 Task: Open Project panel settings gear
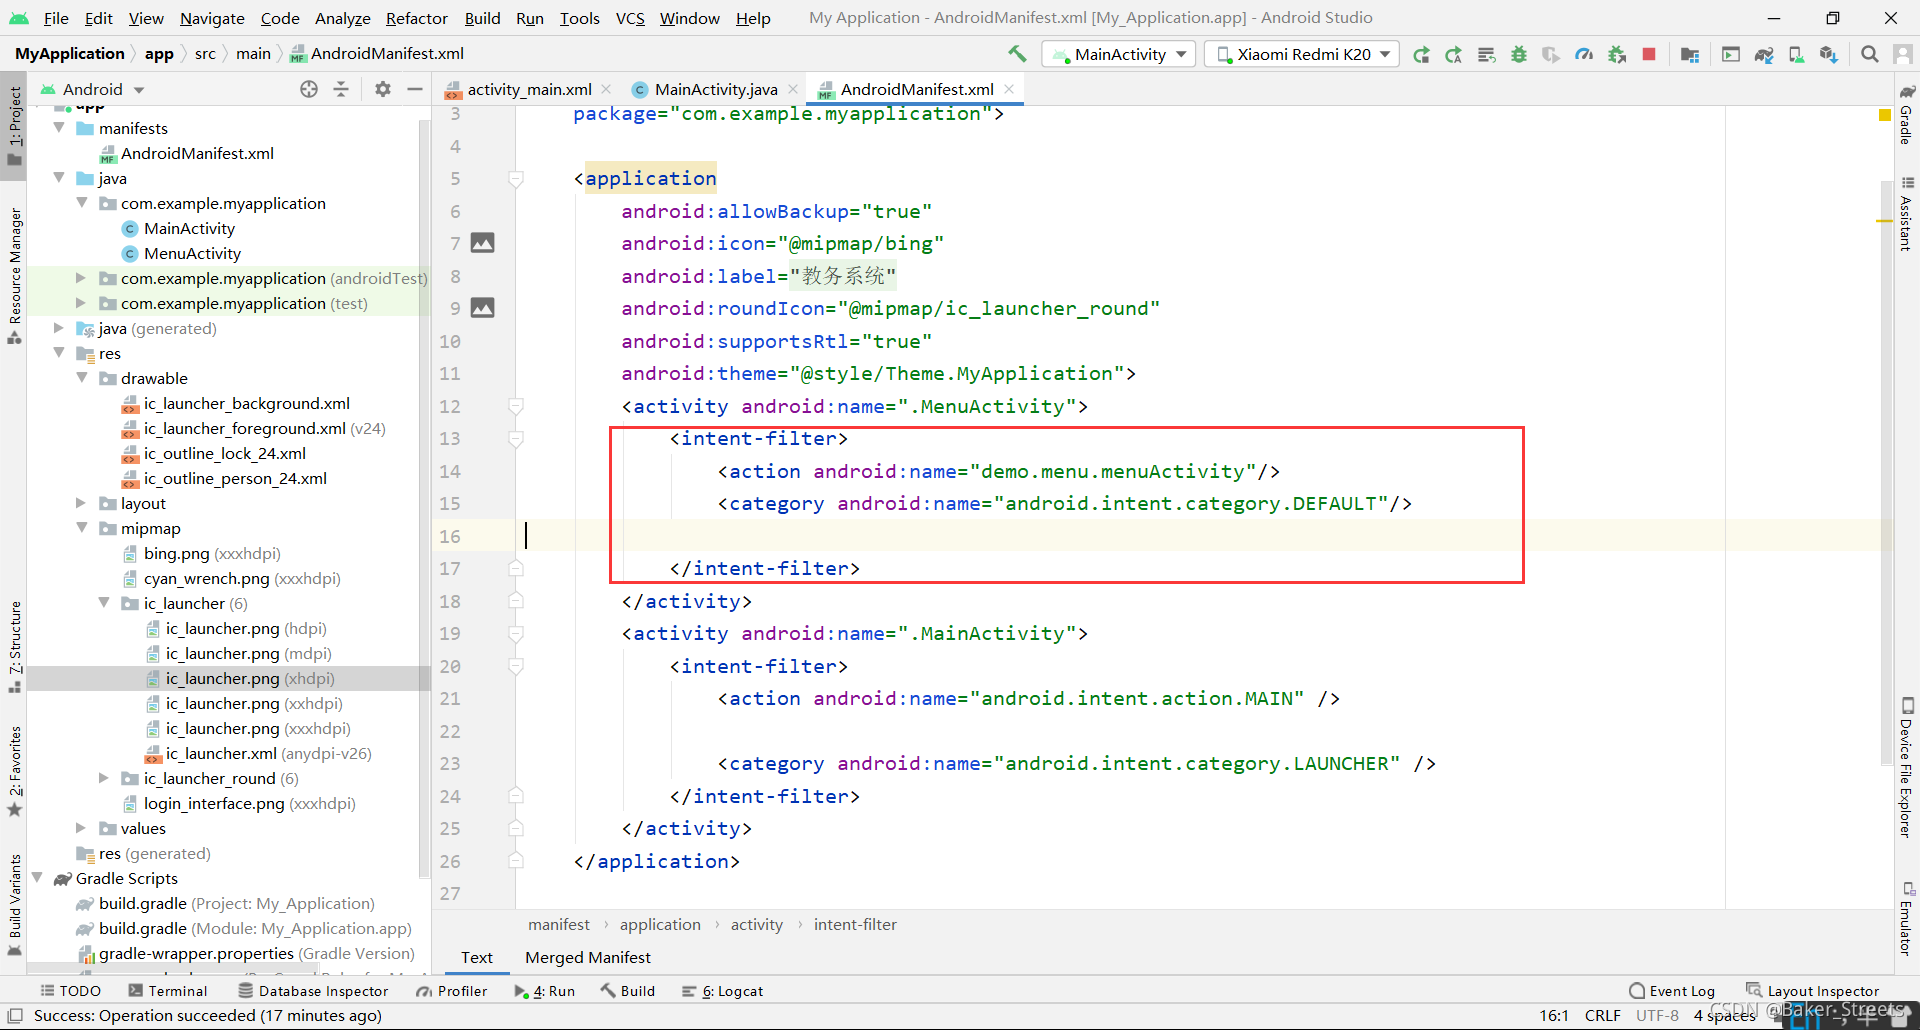point(382,89)
